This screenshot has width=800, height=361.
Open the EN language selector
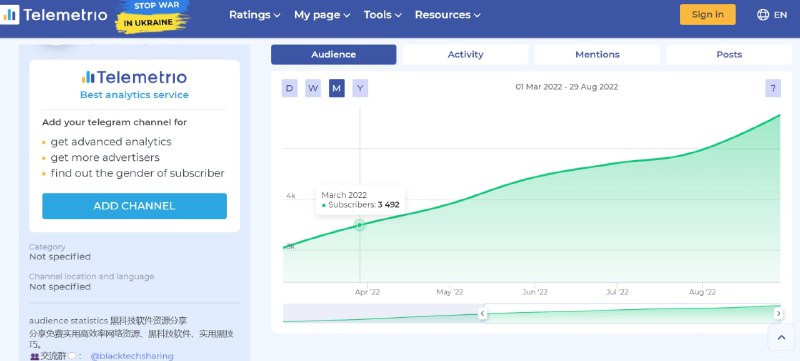(x=772, y=15)
